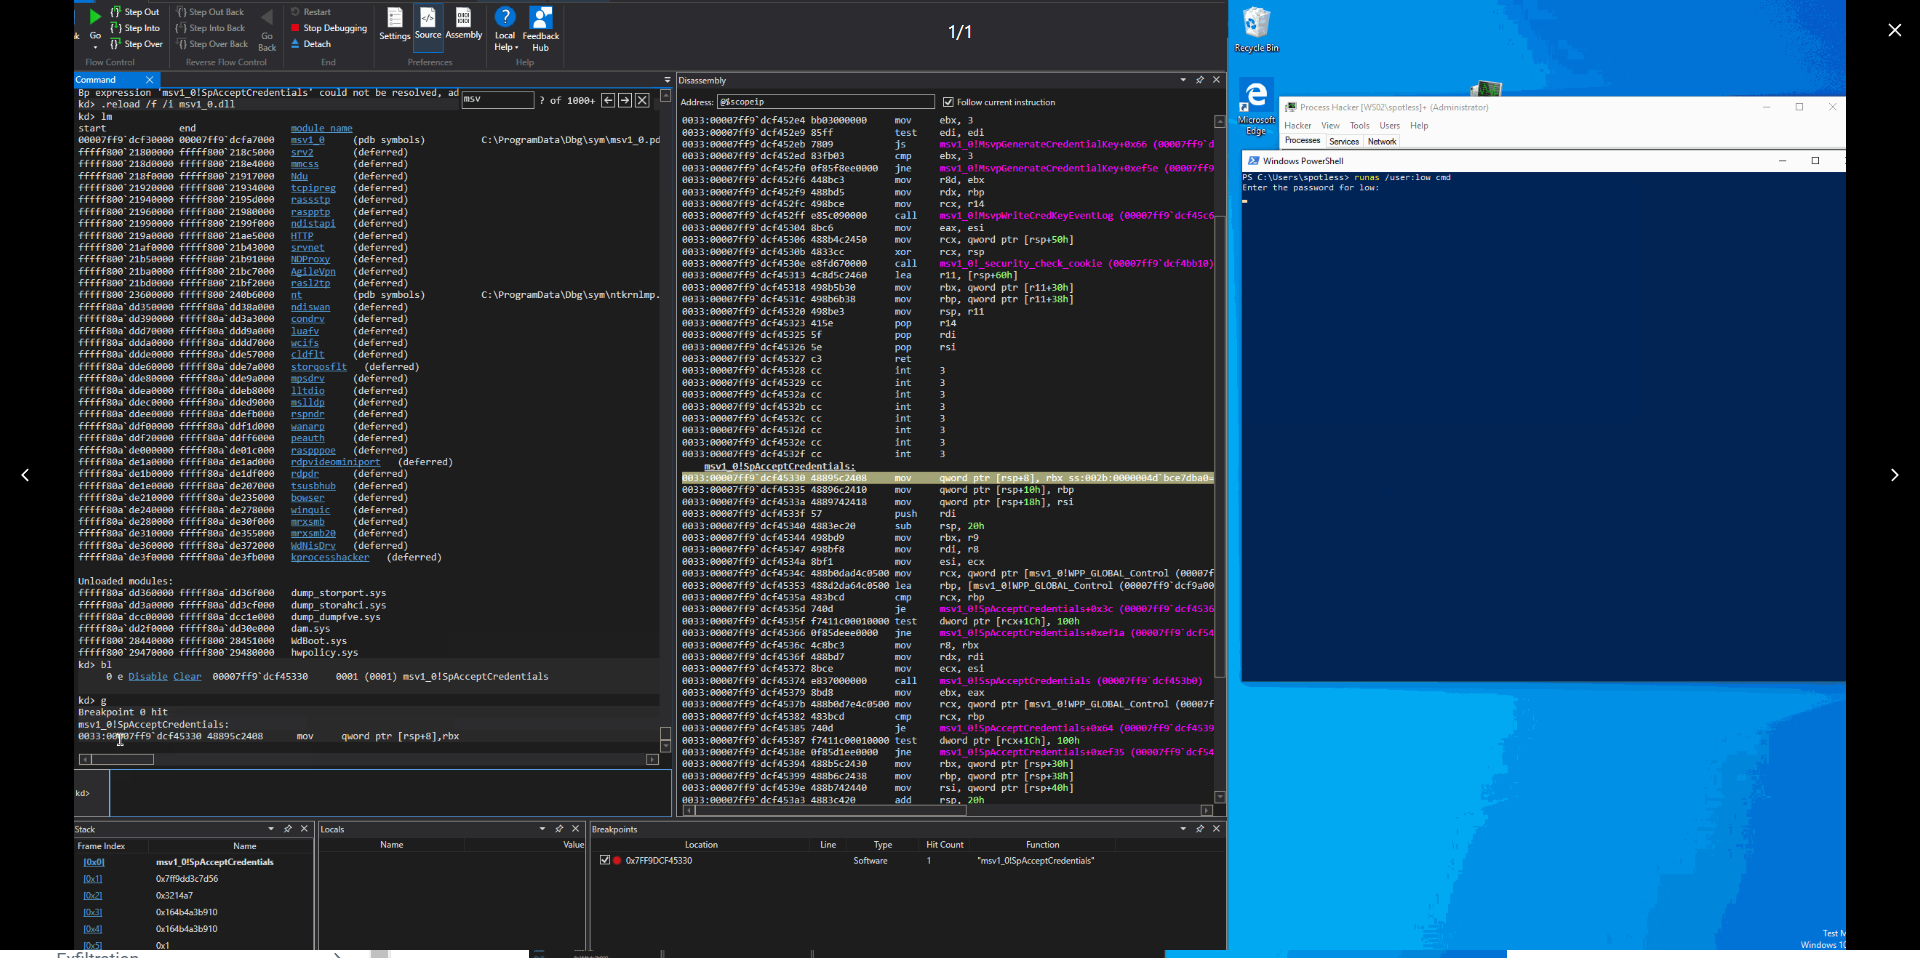This screenshot has height=958, width=1920.
Task: Click the kprocesshacker module link
Action: (x=330, y=558)
